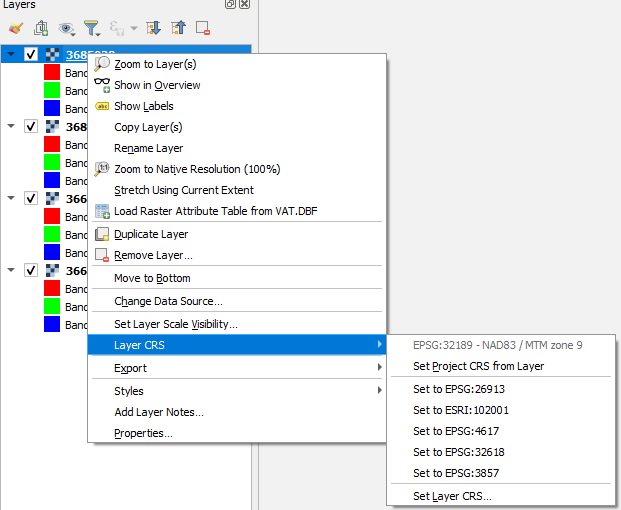Choose Copy Layer(s)

point(237,127)
